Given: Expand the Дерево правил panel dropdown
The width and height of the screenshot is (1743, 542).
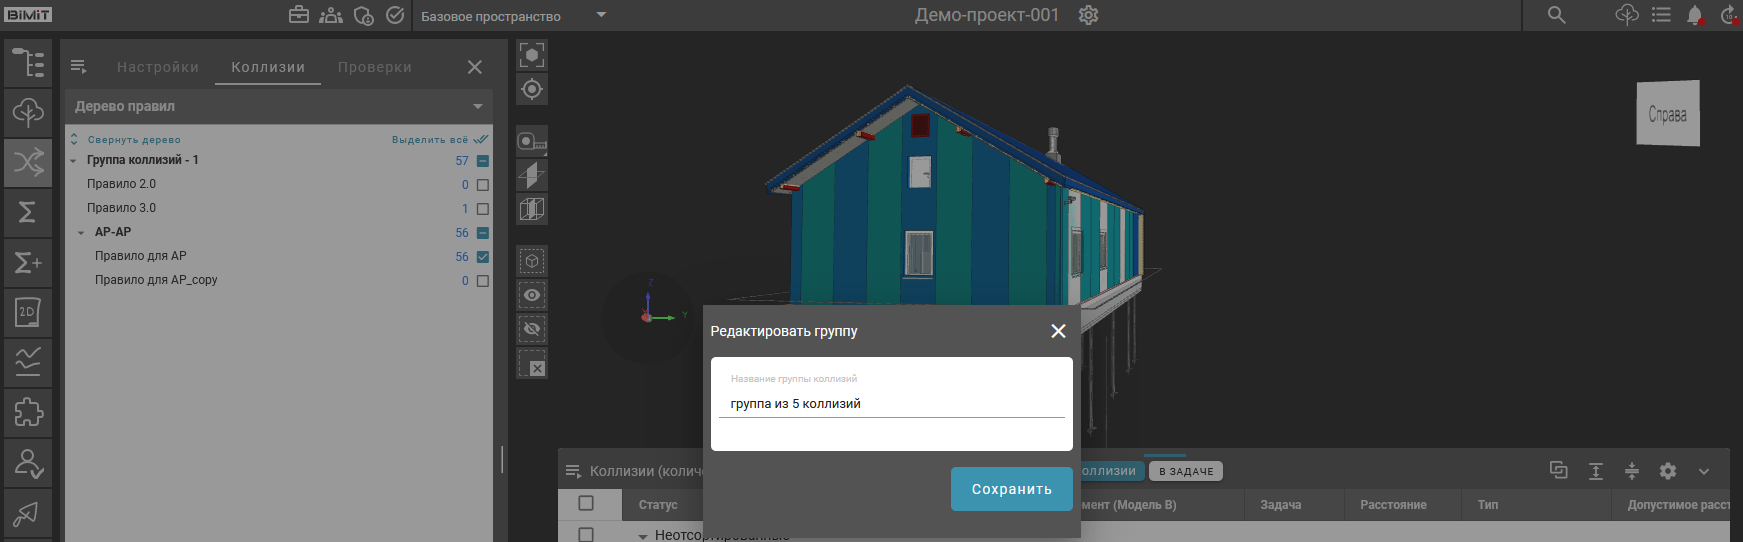Looking at the screenshot, I should (x=477, y=106).
